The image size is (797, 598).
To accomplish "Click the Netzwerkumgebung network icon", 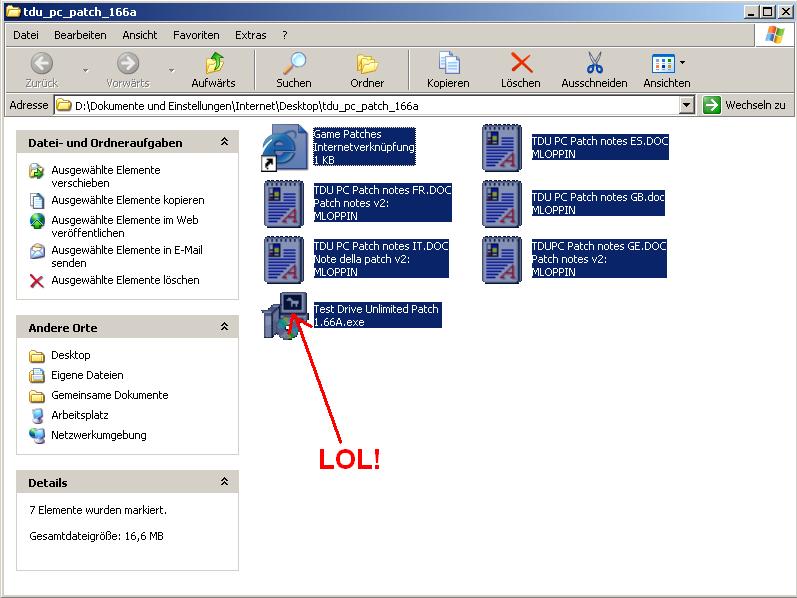I will pos(37,436).
